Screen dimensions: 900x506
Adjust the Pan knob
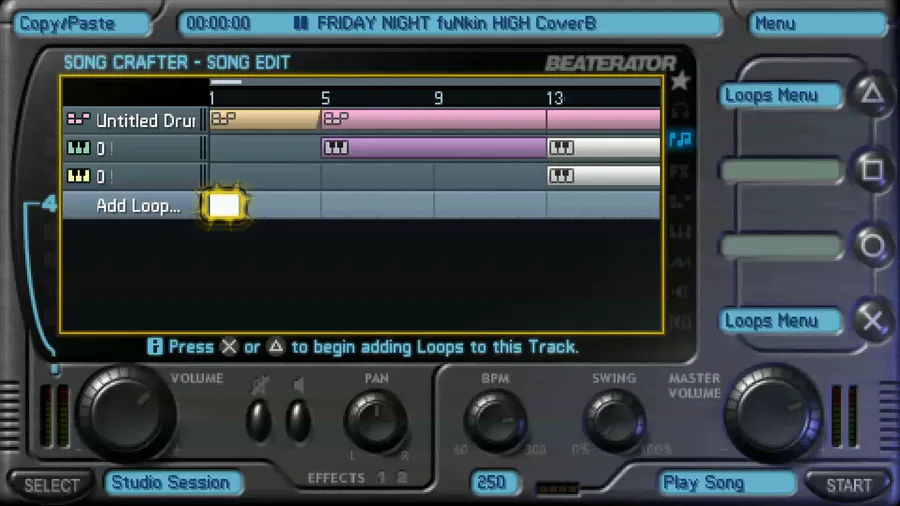tap(376, 422)
